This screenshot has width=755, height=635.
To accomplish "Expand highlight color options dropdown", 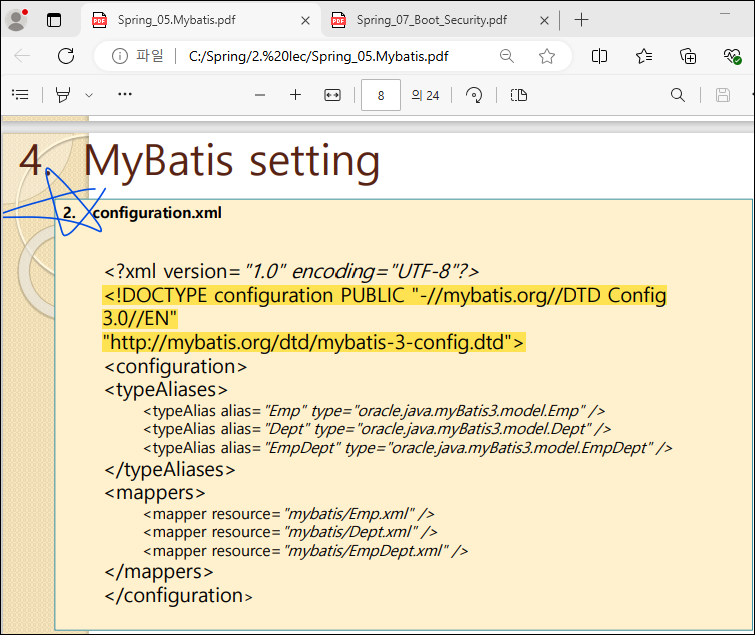I will 89,95.
